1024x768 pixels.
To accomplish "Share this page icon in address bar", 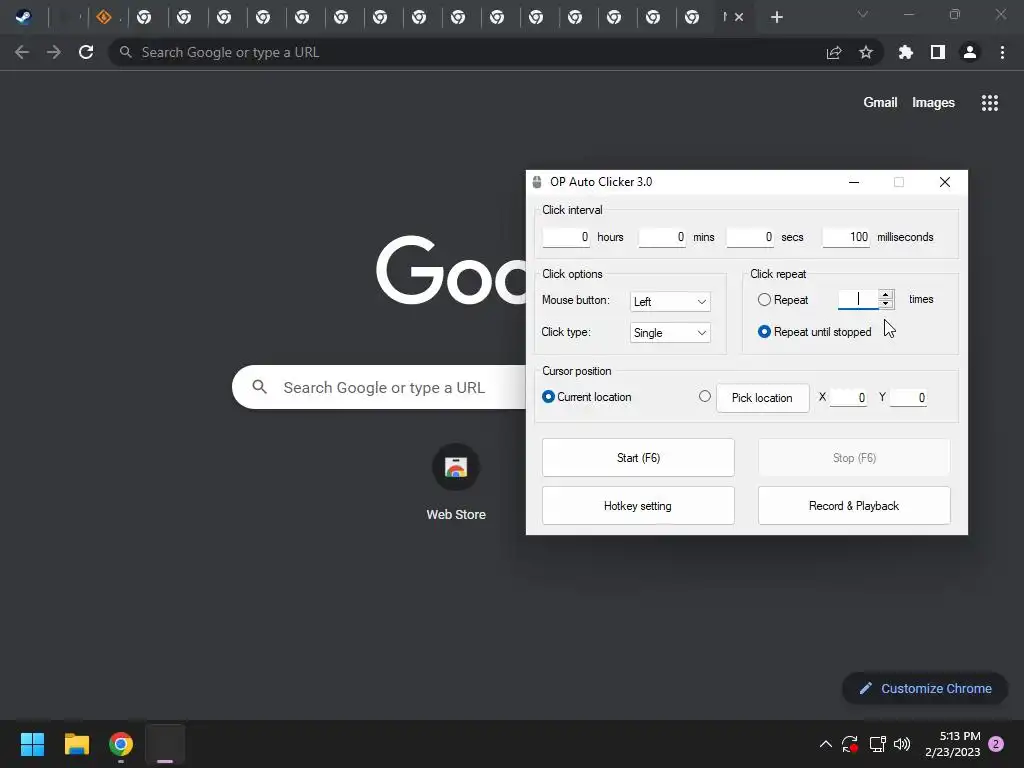I will click(834, 52).
